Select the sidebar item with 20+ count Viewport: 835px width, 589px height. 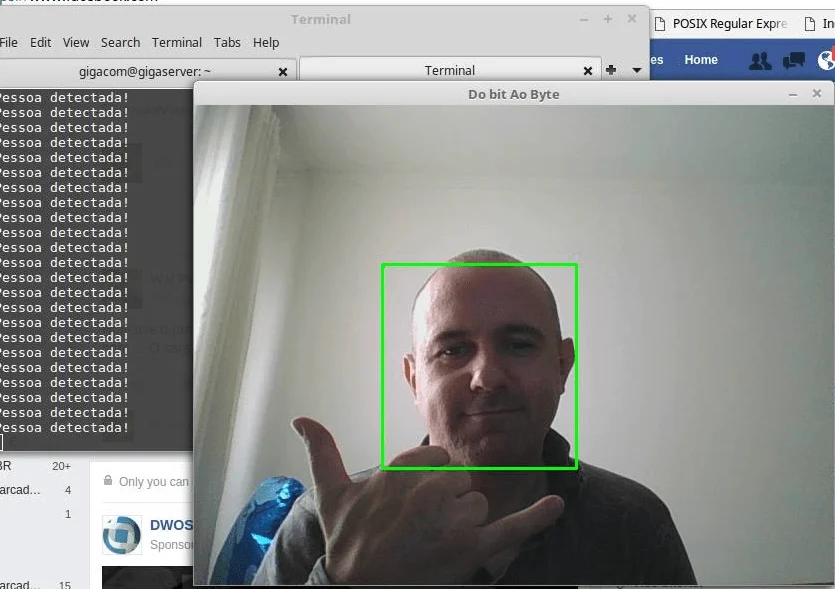[x=36, y=466]
